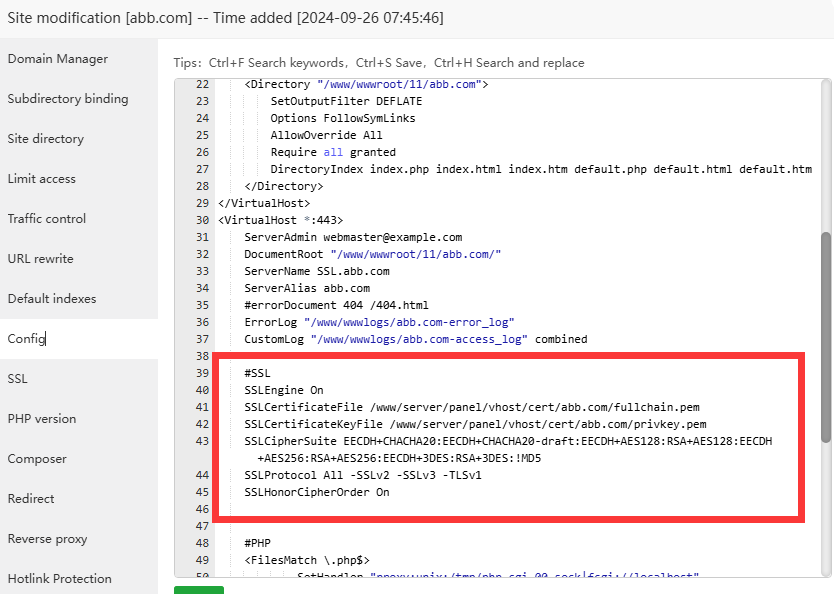
Task: Click the green save button below editor
Action: click(x=199, y=590)
